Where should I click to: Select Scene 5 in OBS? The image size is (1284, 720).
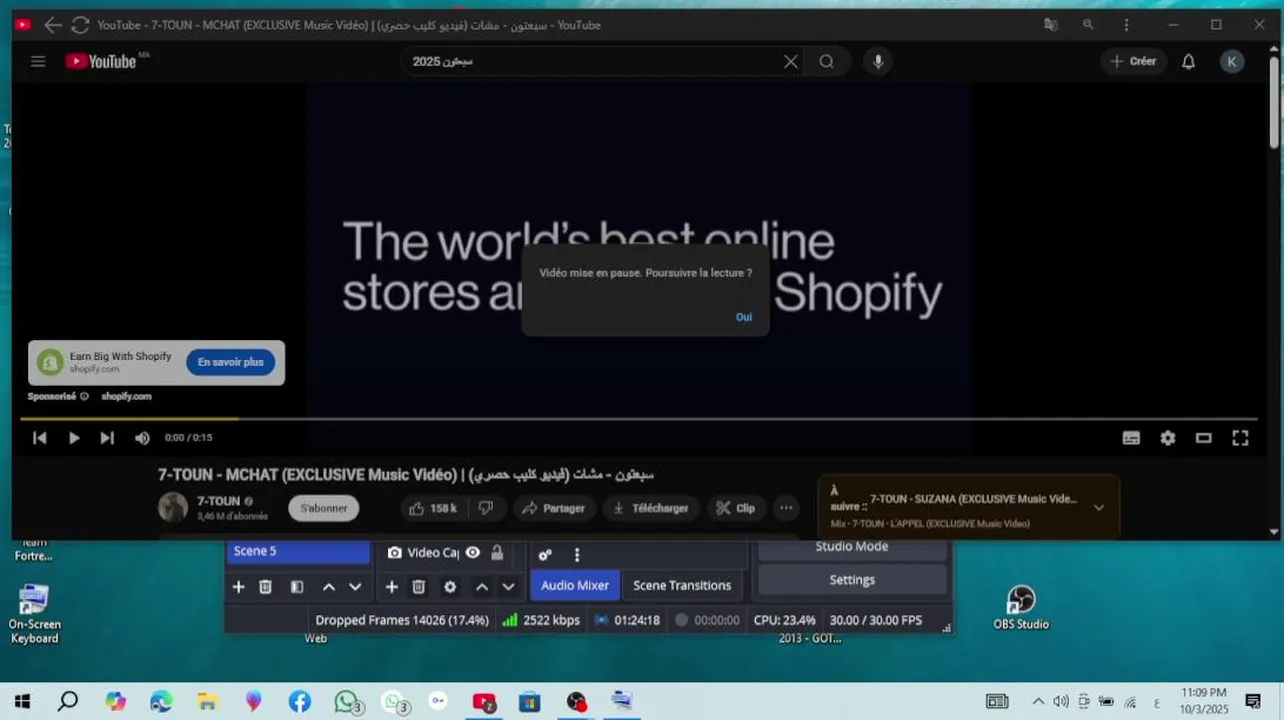point(298,551)
